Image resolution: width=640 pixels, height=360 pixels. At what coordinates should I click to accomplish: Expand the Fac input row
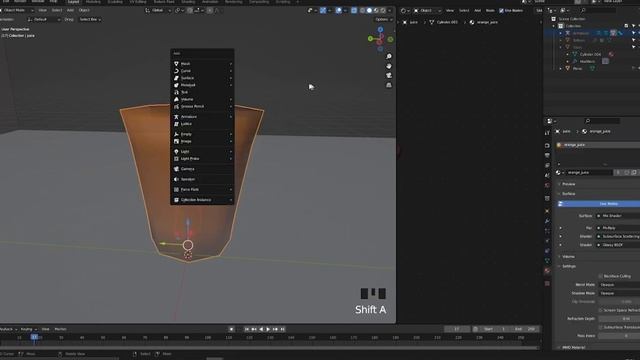click(x=560, y=228)
